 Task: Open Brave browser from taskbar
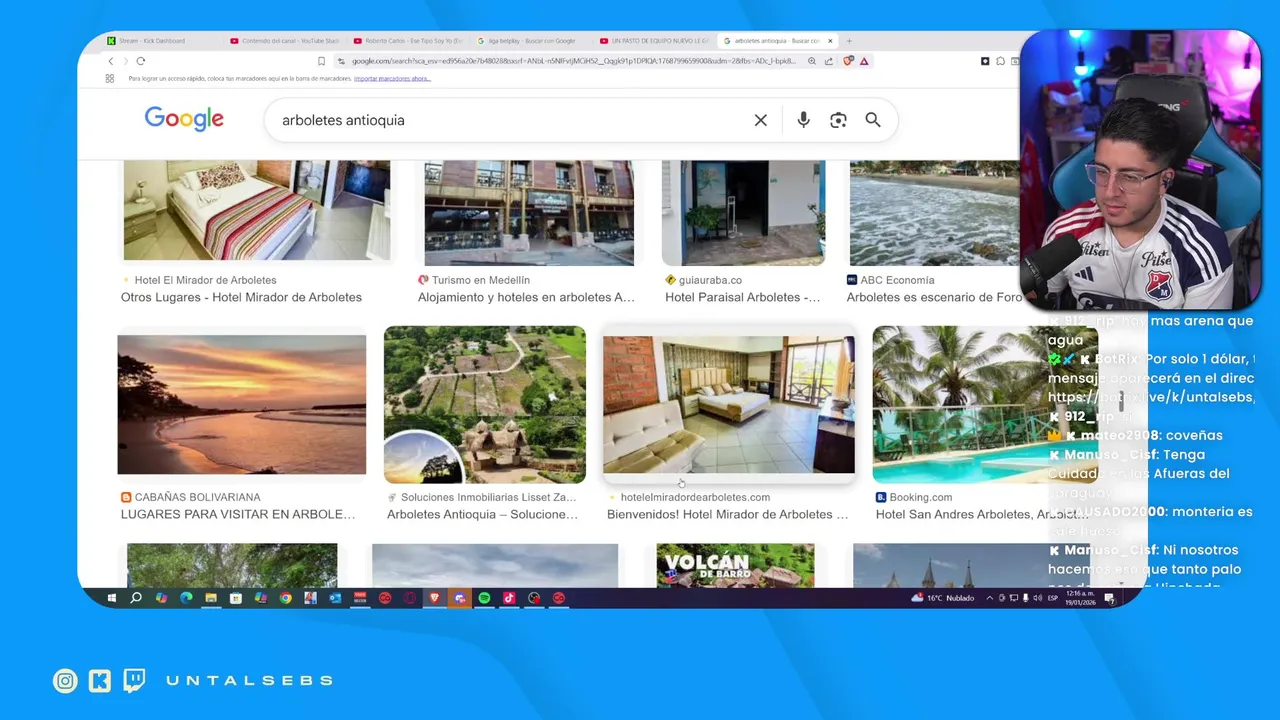click(x=435, y=598)
